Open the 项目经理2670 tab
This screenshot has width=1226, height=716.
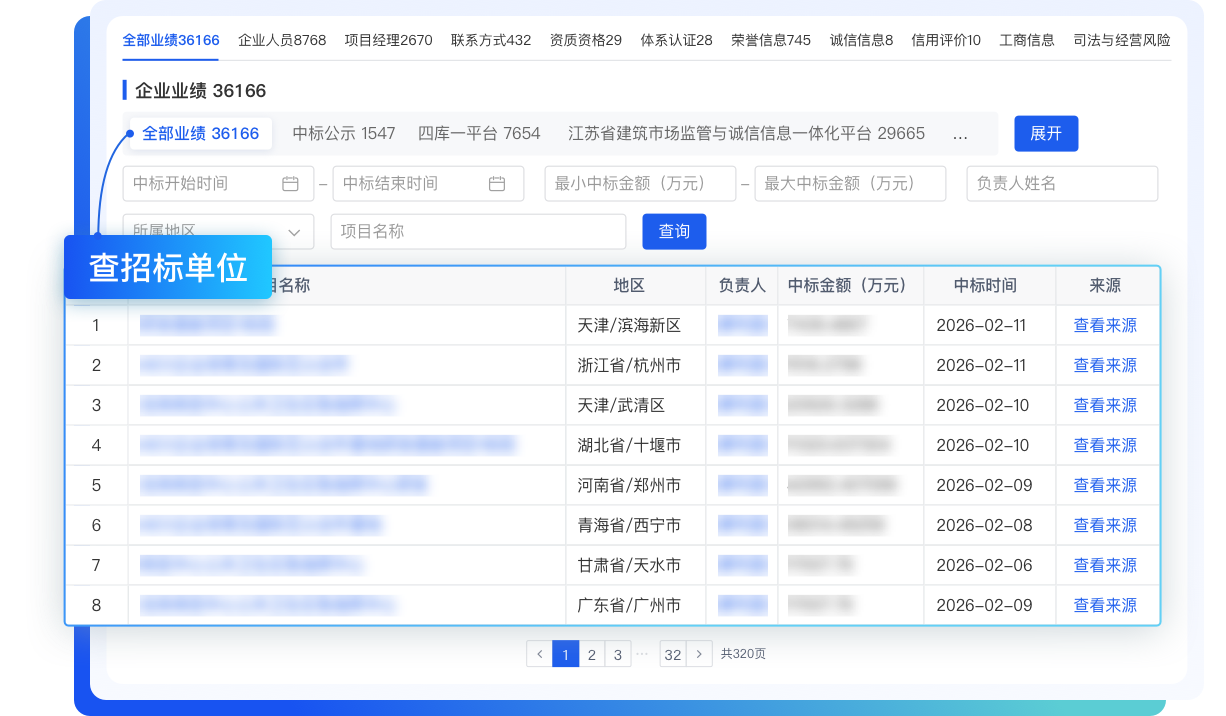click(x=388, y=40)
